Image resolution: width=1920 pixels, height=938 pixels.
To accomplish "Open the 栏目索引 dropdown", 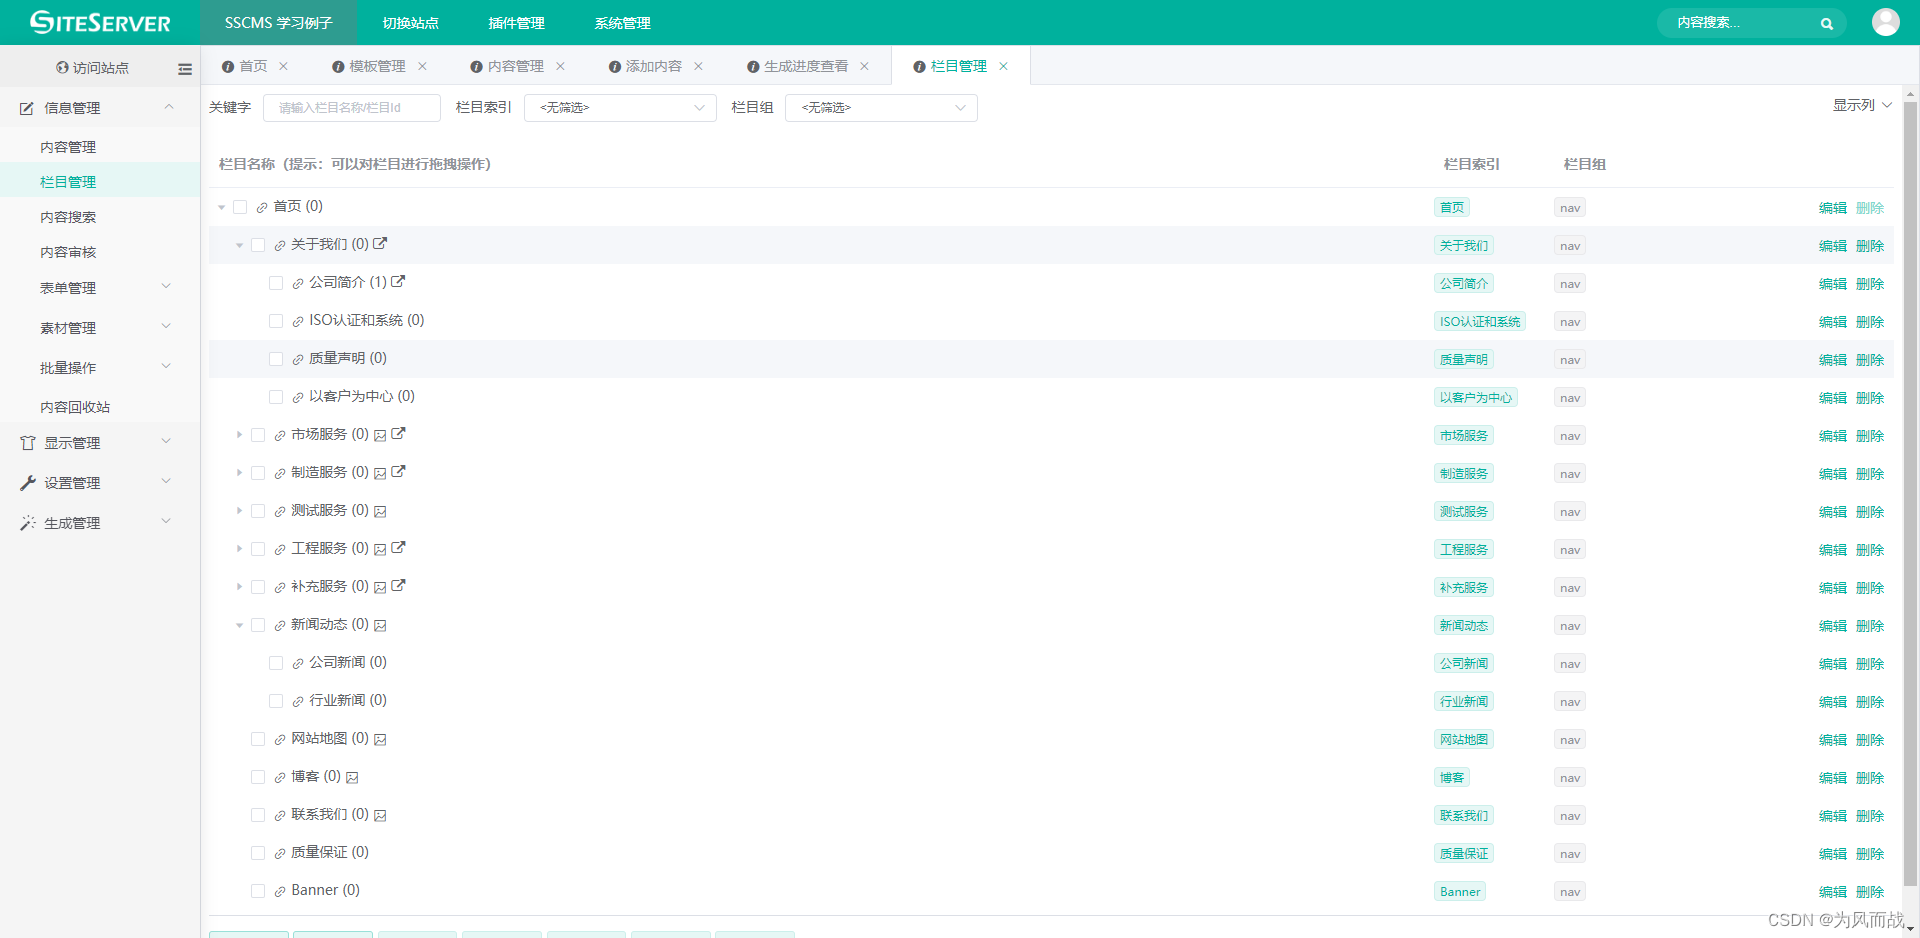I will pos(619,107).
